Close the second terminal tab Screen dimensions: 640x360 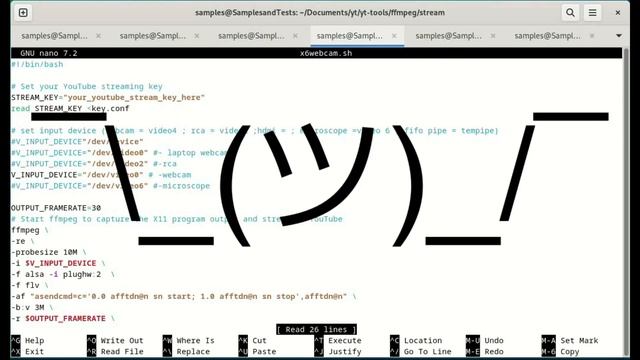pyautogui.click(x=197, y=36)
